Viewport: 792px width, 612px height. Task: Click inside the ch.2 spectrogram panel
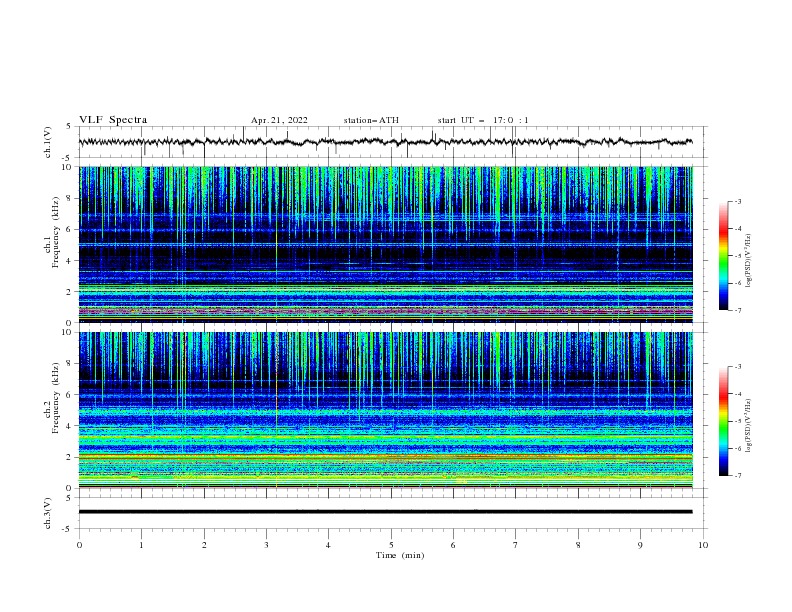click(385, 410)
